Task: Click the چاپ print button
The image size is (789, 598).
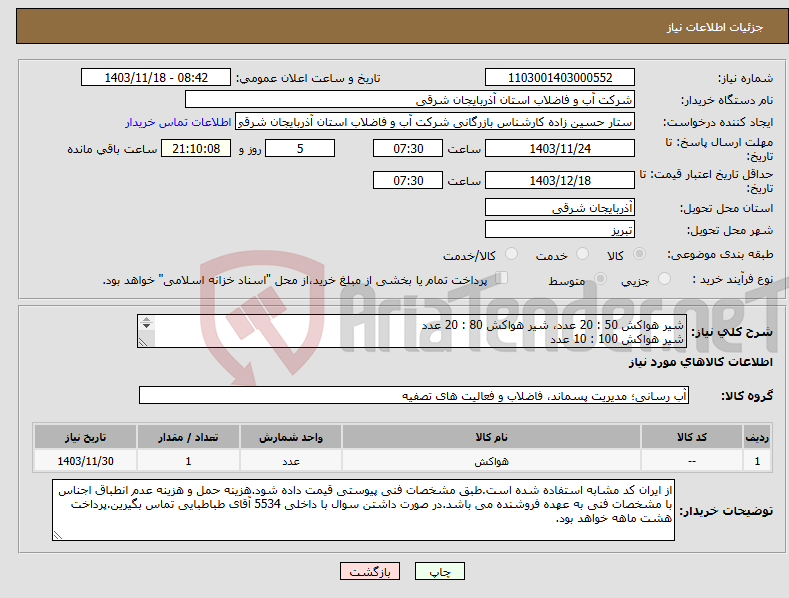Action: 439,571
